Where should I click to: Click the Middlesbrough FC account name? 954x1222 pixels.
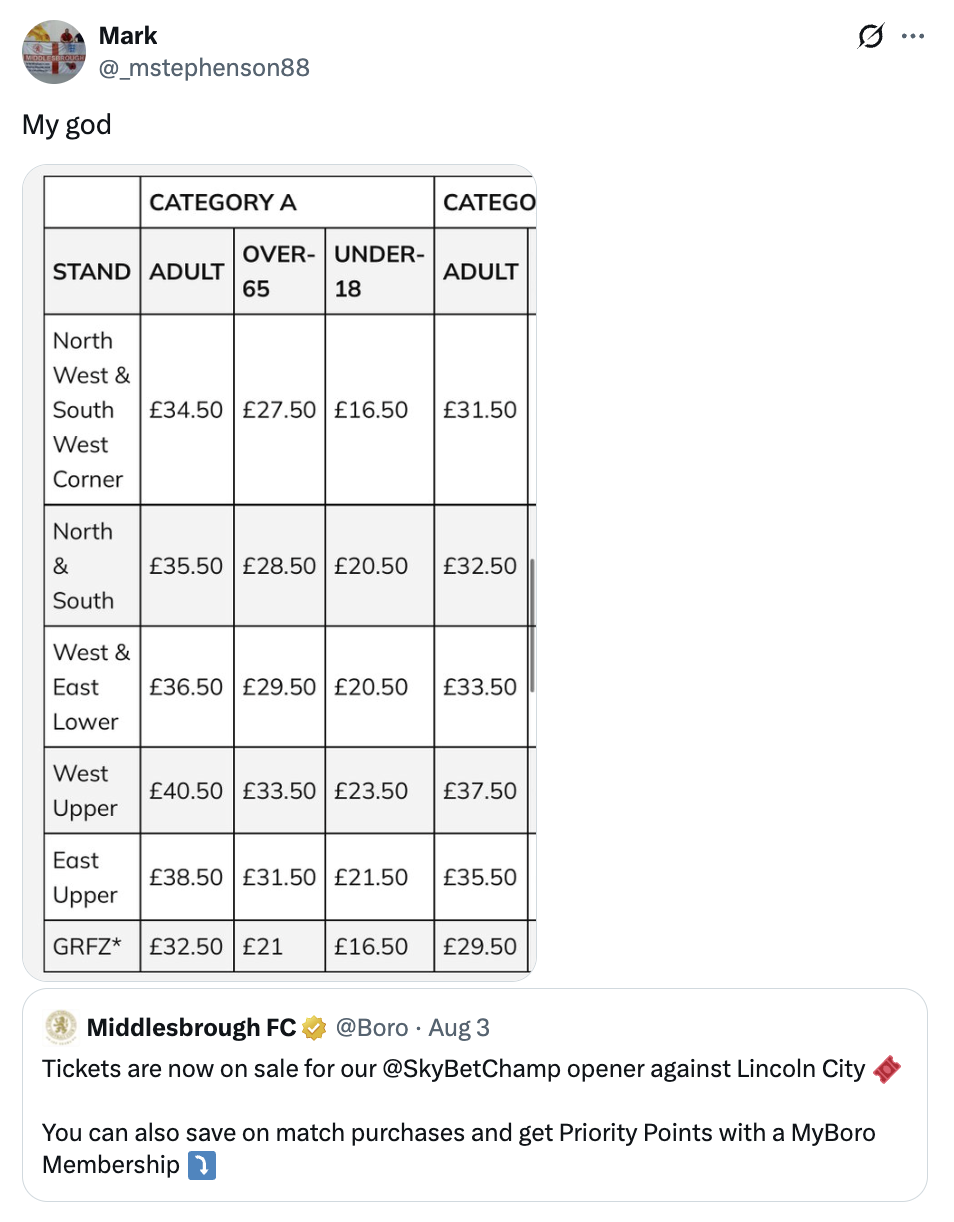[x=191, y=1027]
